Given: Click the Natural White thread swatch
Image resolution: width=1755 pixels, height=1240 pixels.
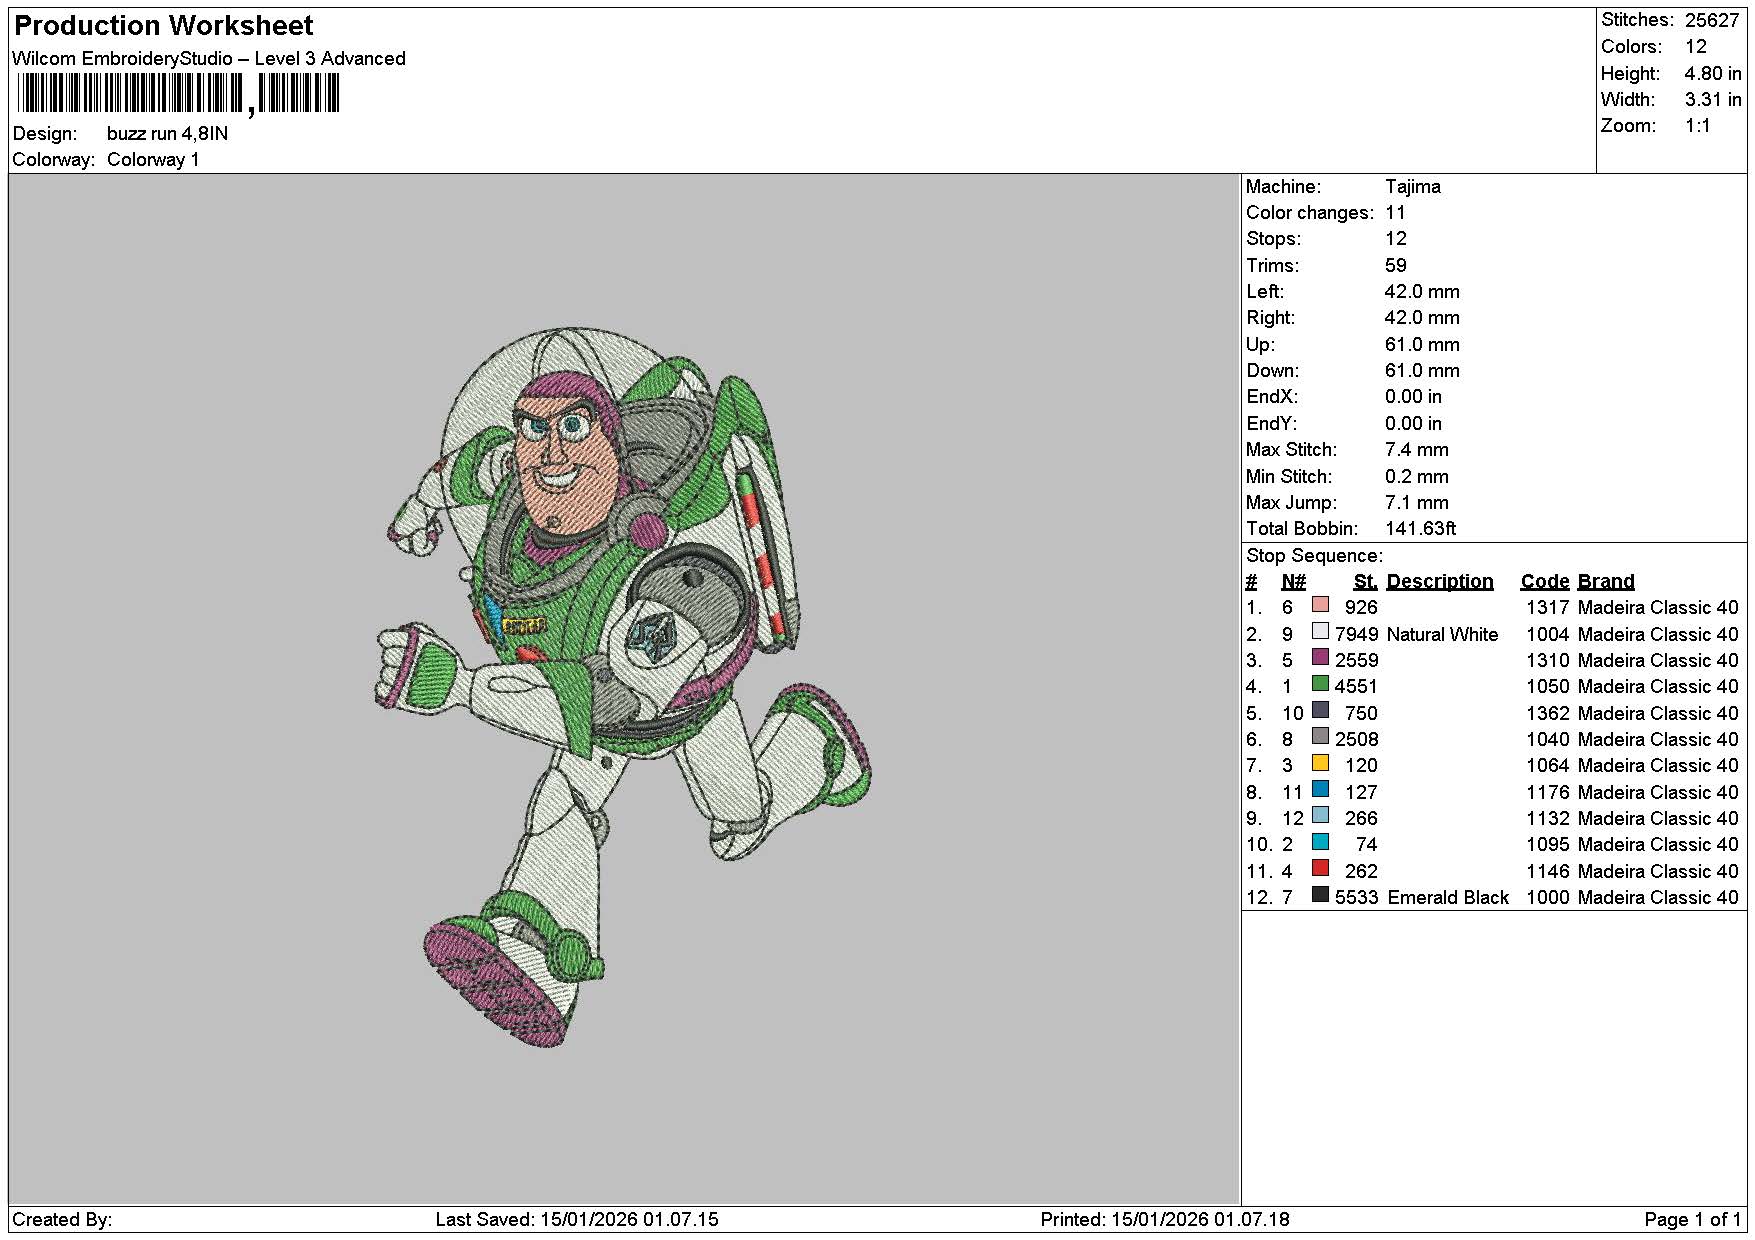Looking at the screenshot, I should click(1320, 631).
